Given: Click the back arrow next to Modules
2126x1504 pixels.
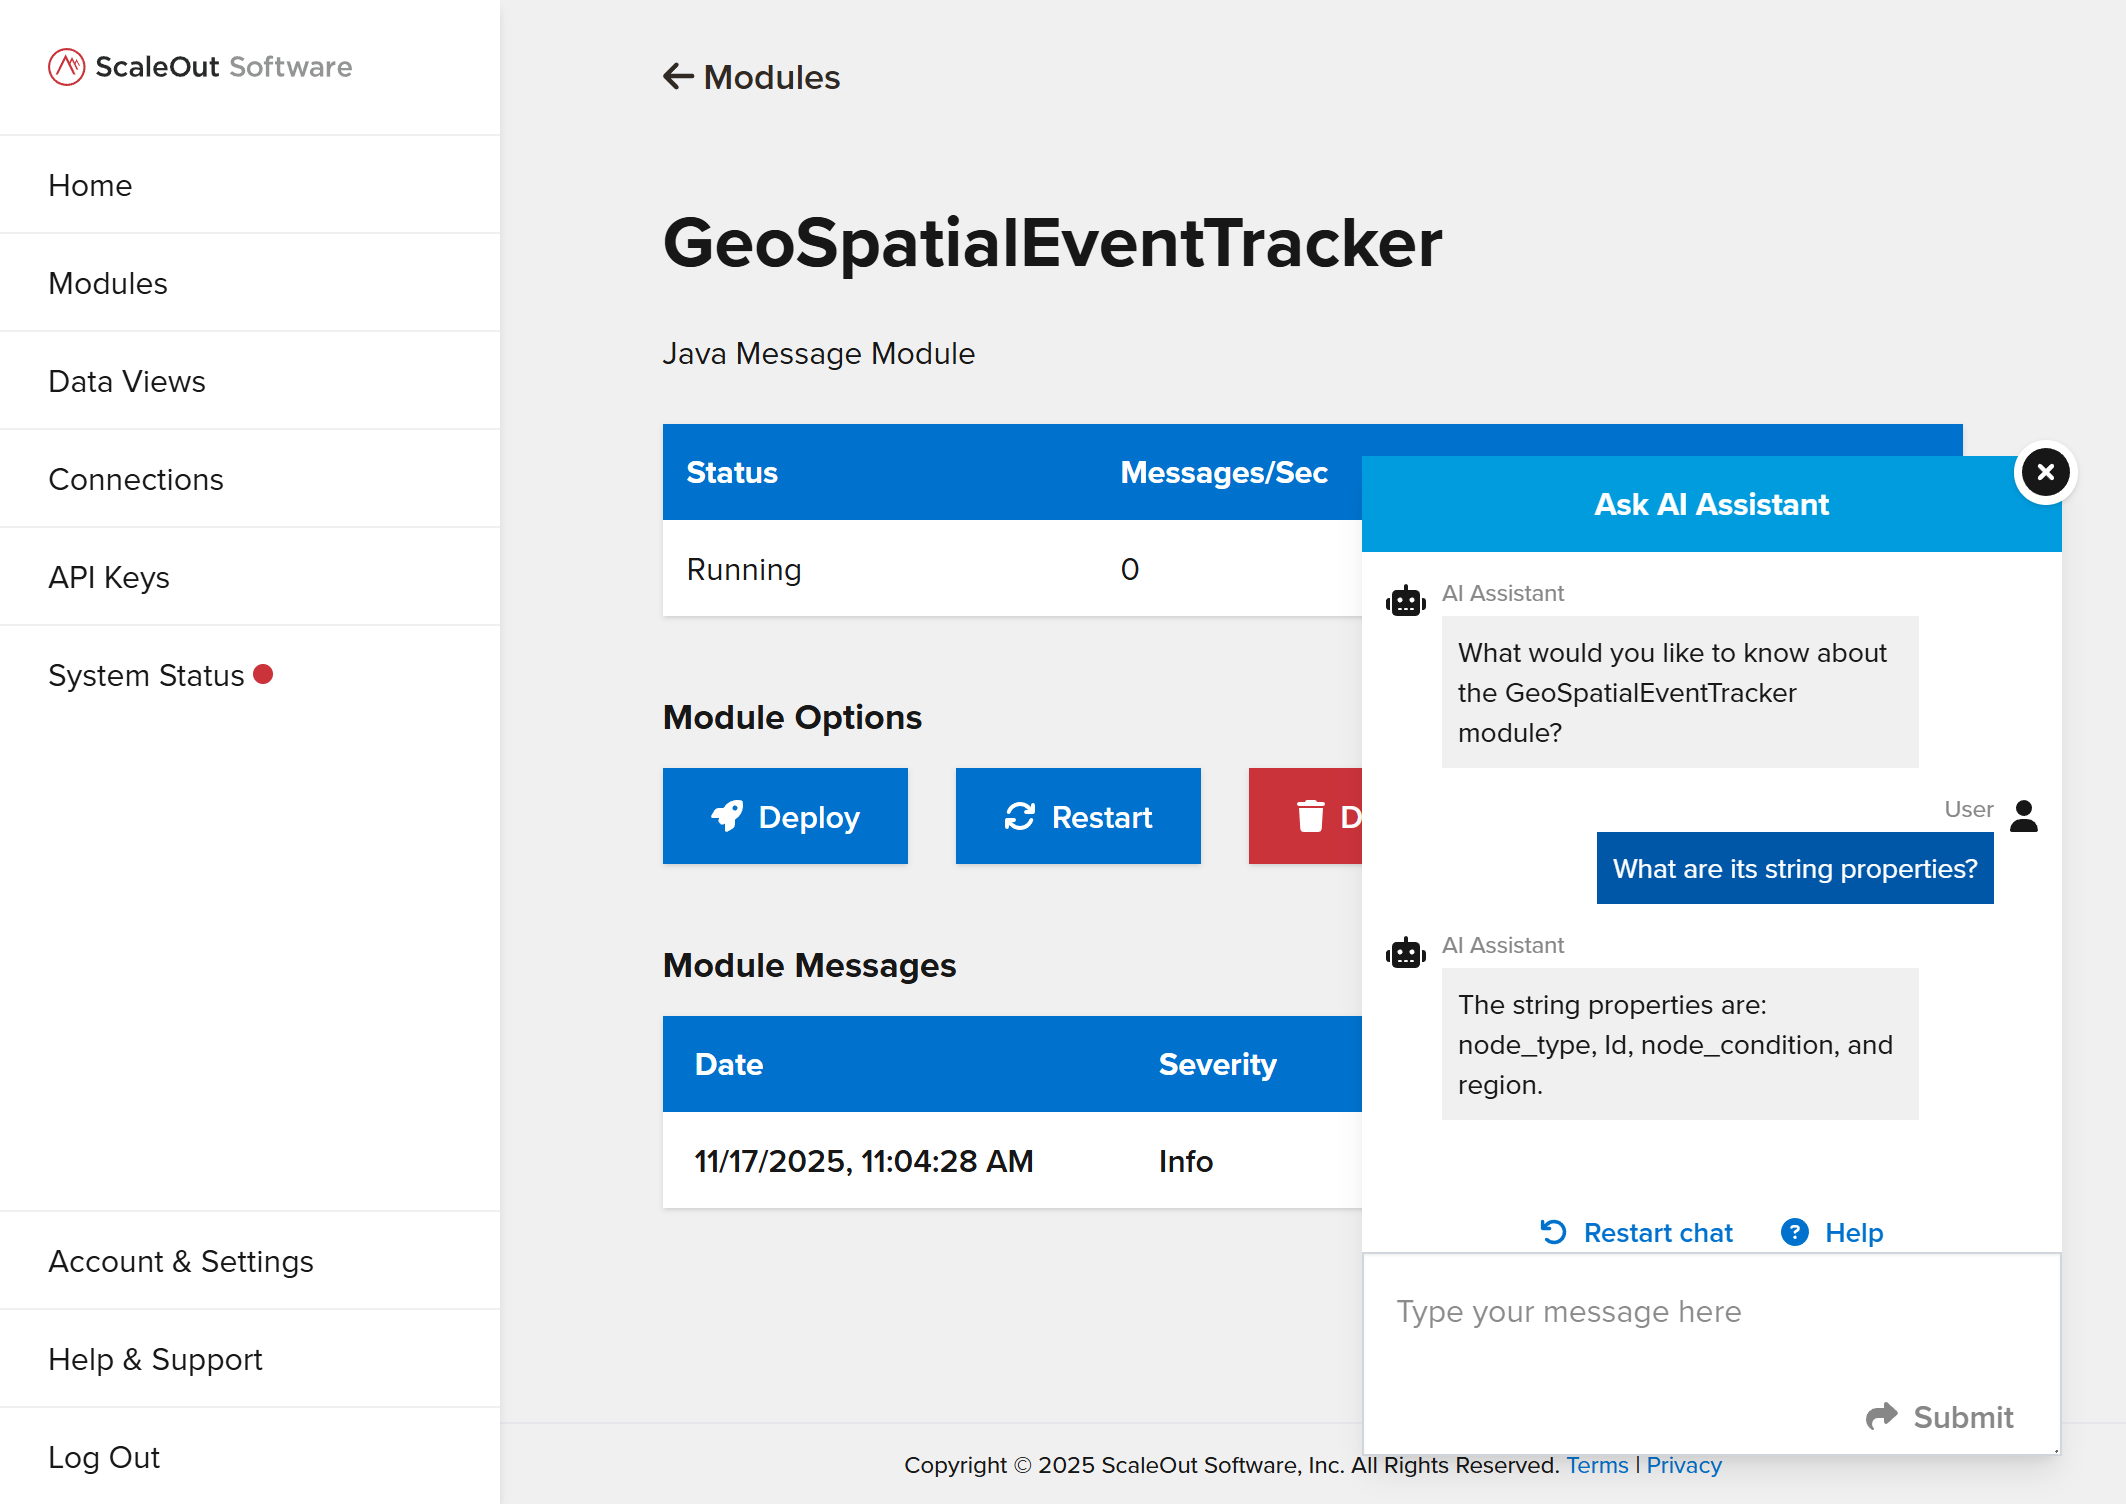Looking at the screenshot, I should [x=678, y=77].
